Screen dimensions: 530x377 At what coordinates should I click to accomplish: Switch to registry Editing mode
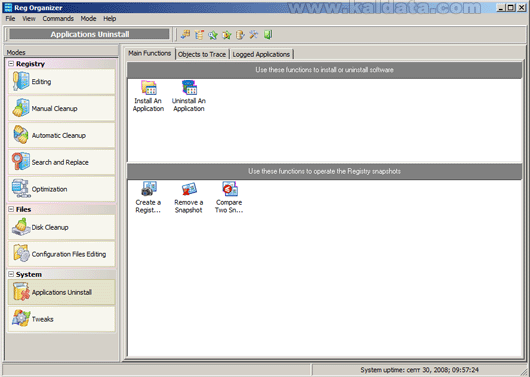click(x=62, y=81)
